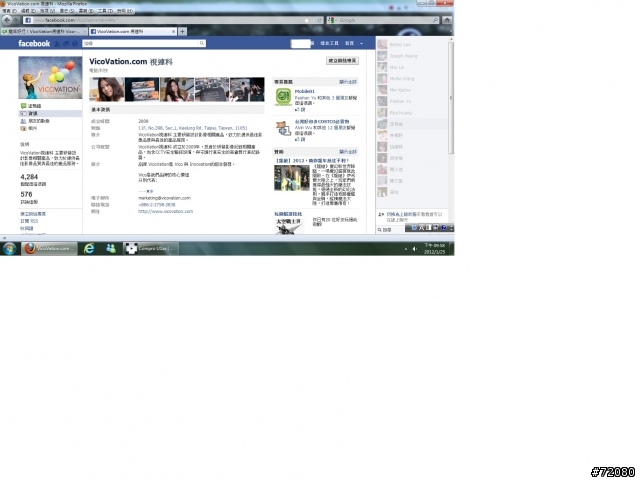Open first photo in page photo strip
This screenshot has height=480, width=640.
(107, 89)
